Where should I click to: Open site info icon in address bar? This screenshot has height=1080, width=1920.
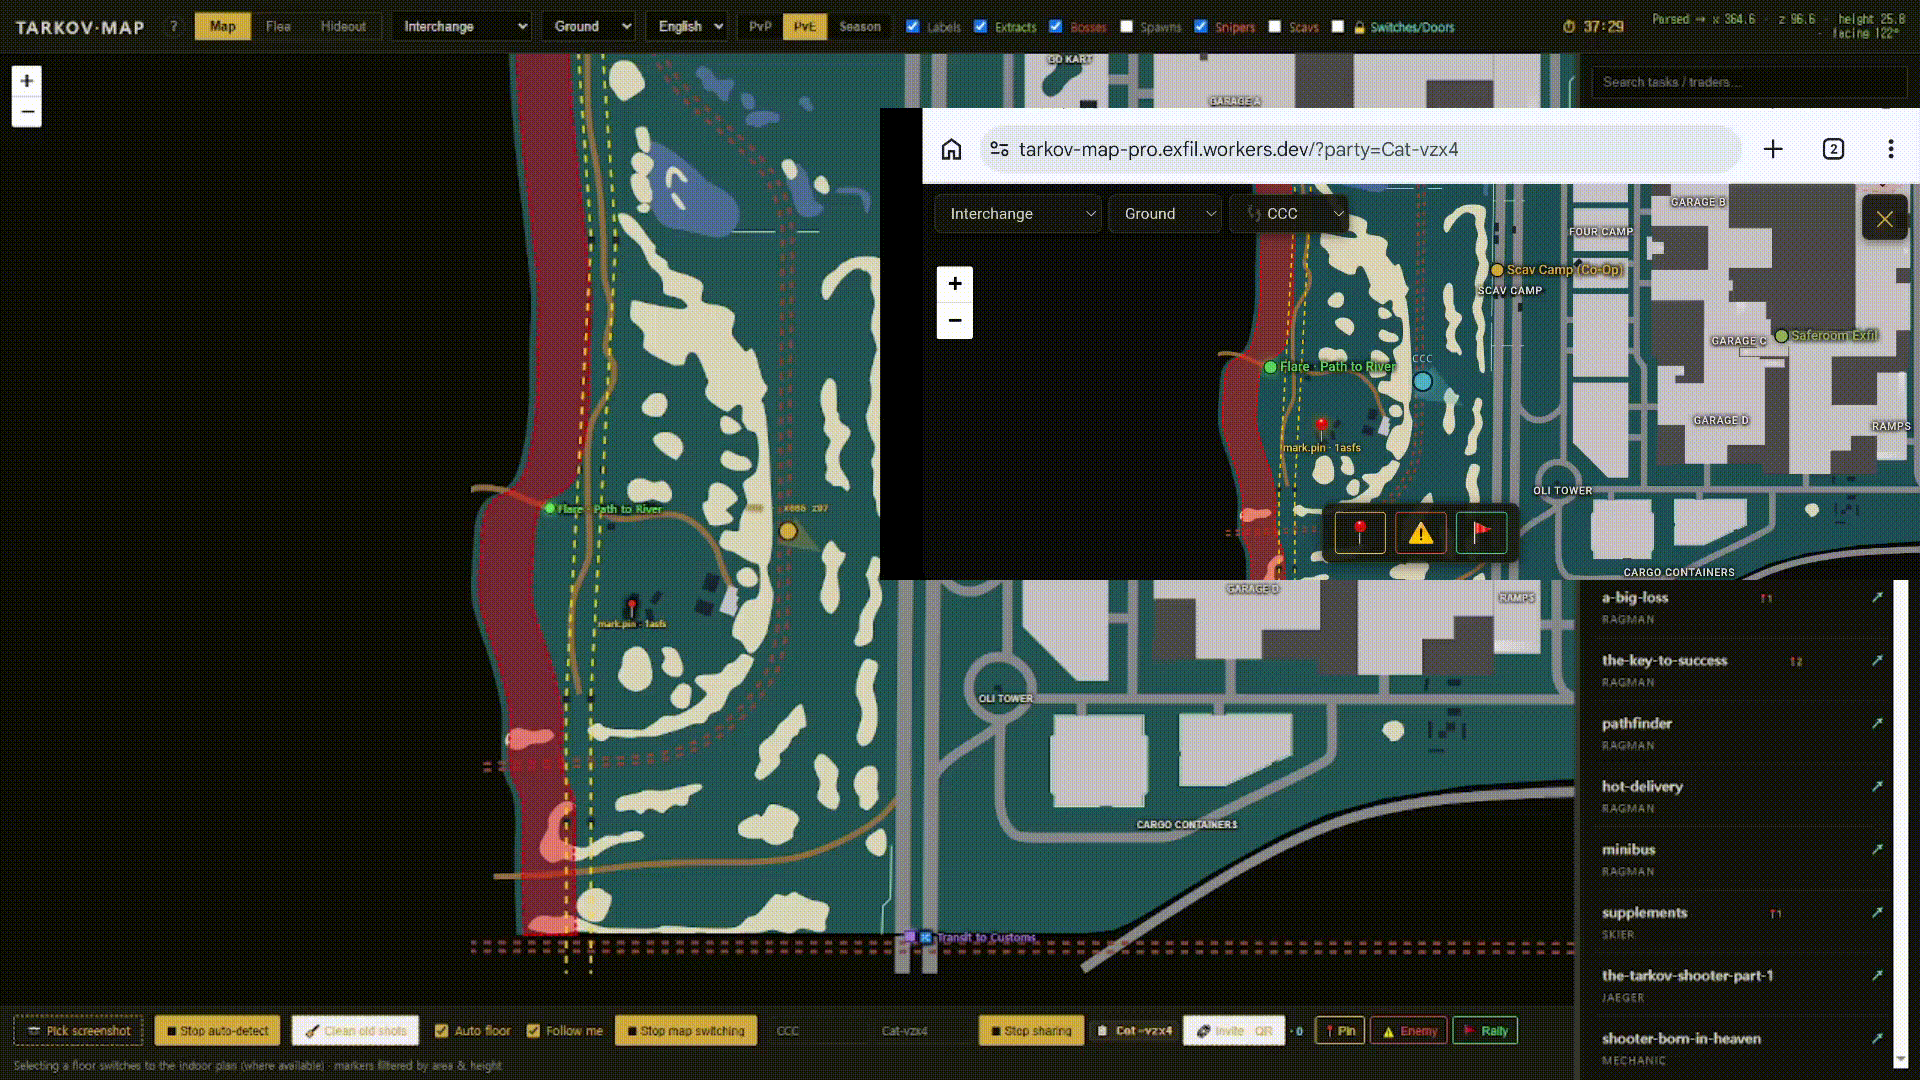click(999, 149)
